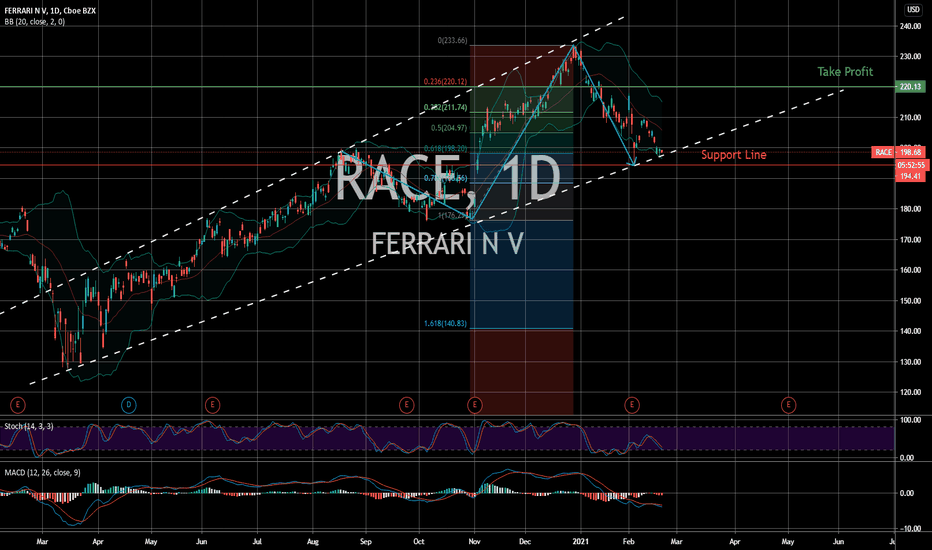Click the Aug time axis label

pos(313,542)
